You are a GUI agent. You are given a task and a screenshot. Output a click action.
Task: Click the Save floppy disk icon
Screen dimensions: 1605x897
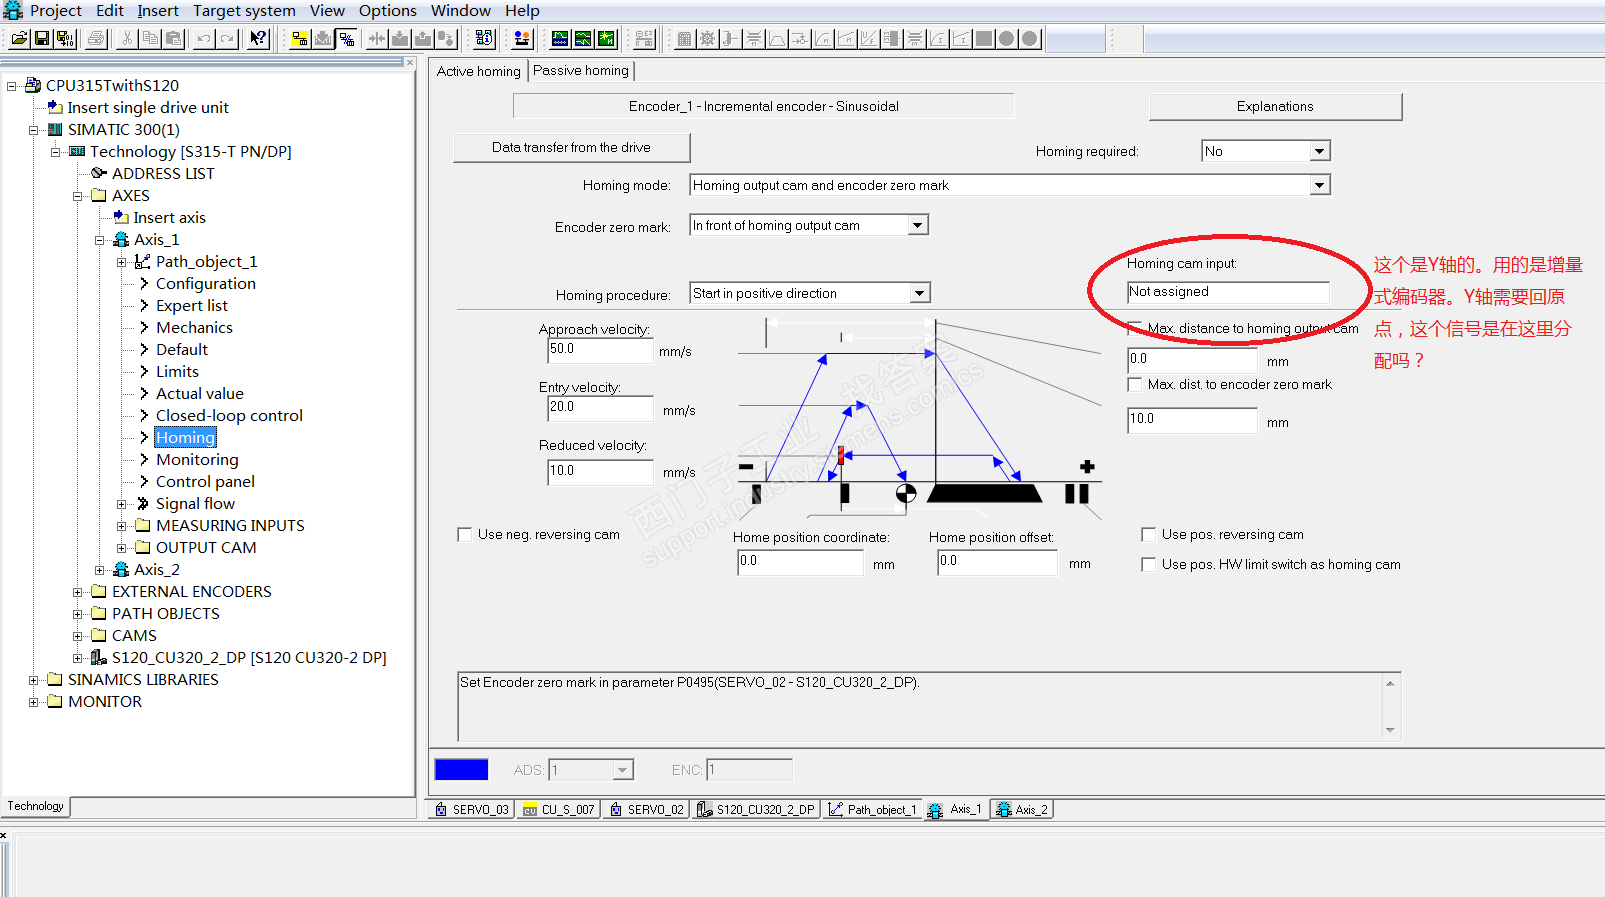click(42, 39)
